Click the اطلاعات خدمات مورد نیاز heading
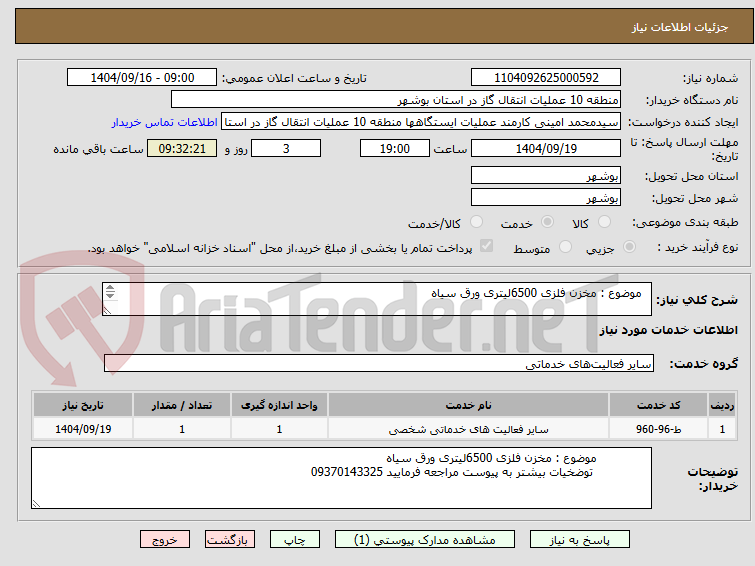Screen dimensions: 755x566 (668, 330)
